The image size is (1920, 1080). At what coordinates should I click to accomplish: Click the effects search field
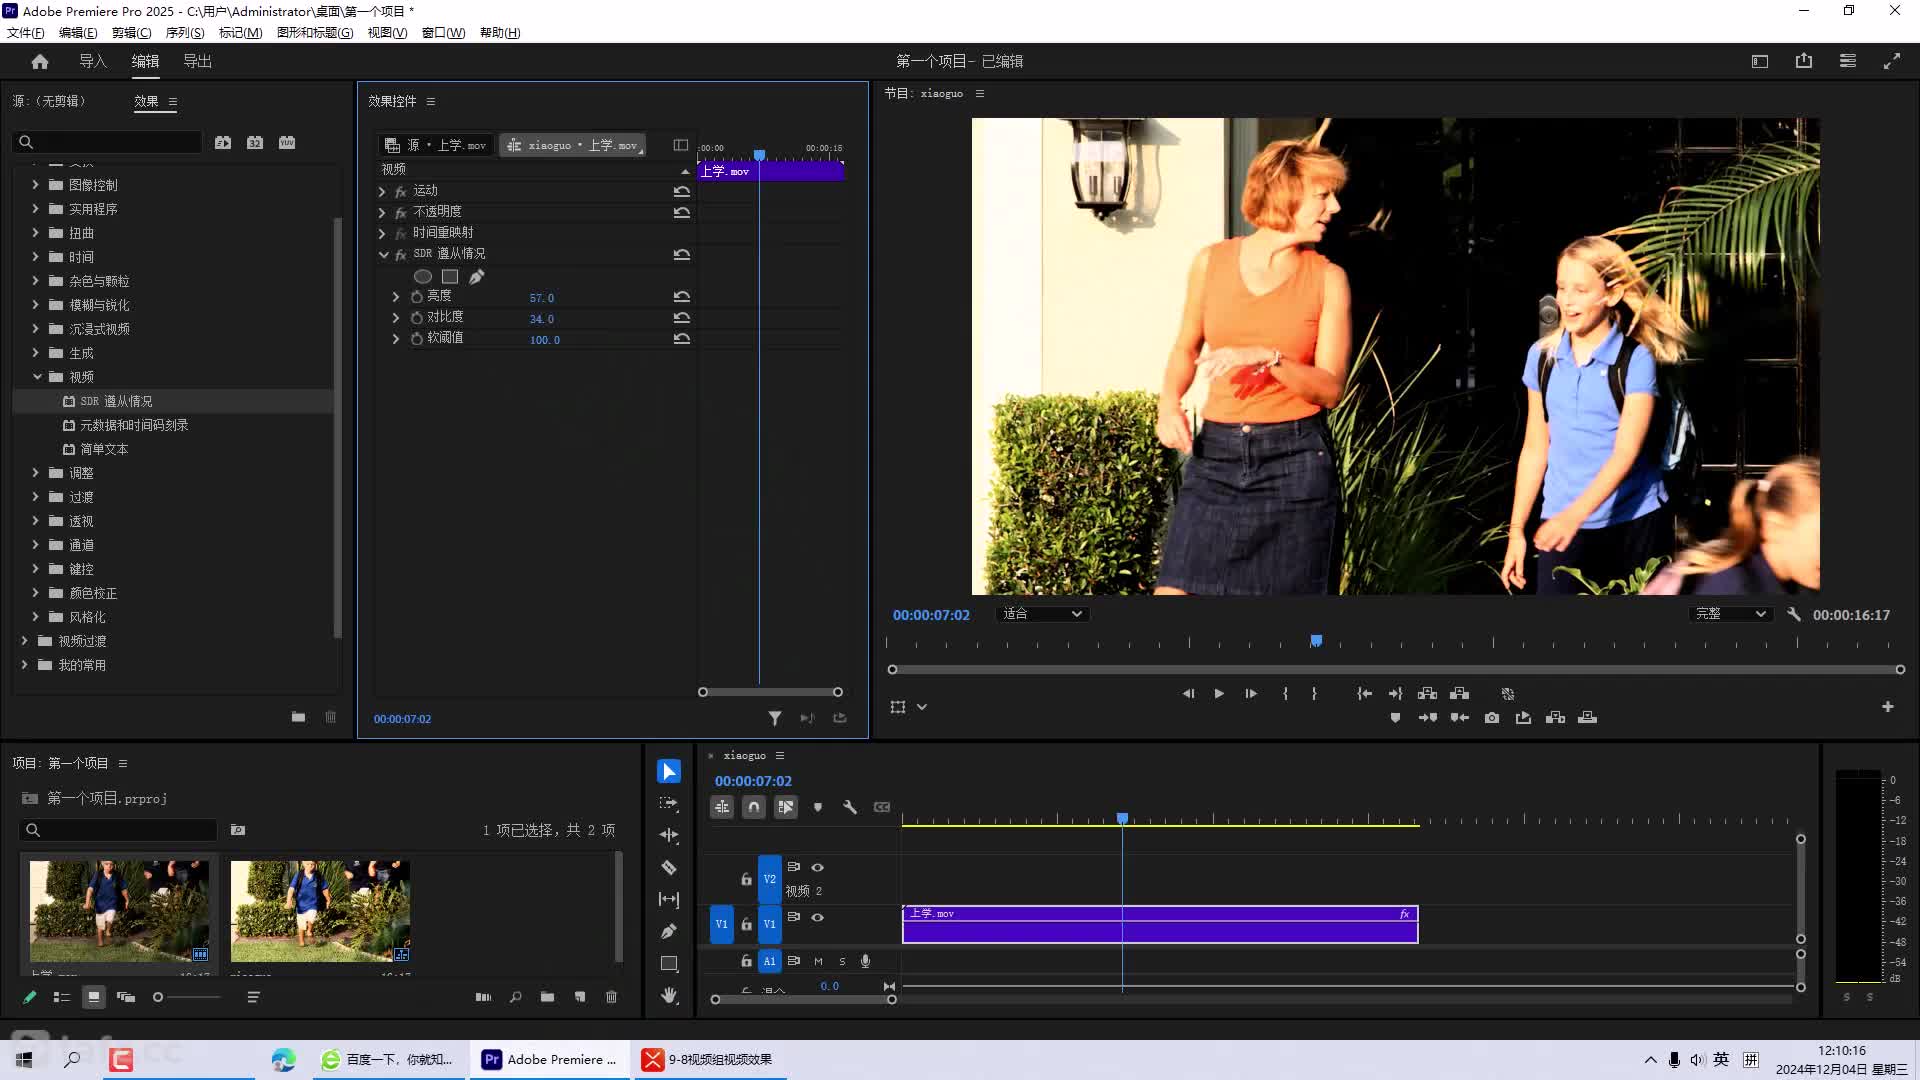tap(107, 143)
